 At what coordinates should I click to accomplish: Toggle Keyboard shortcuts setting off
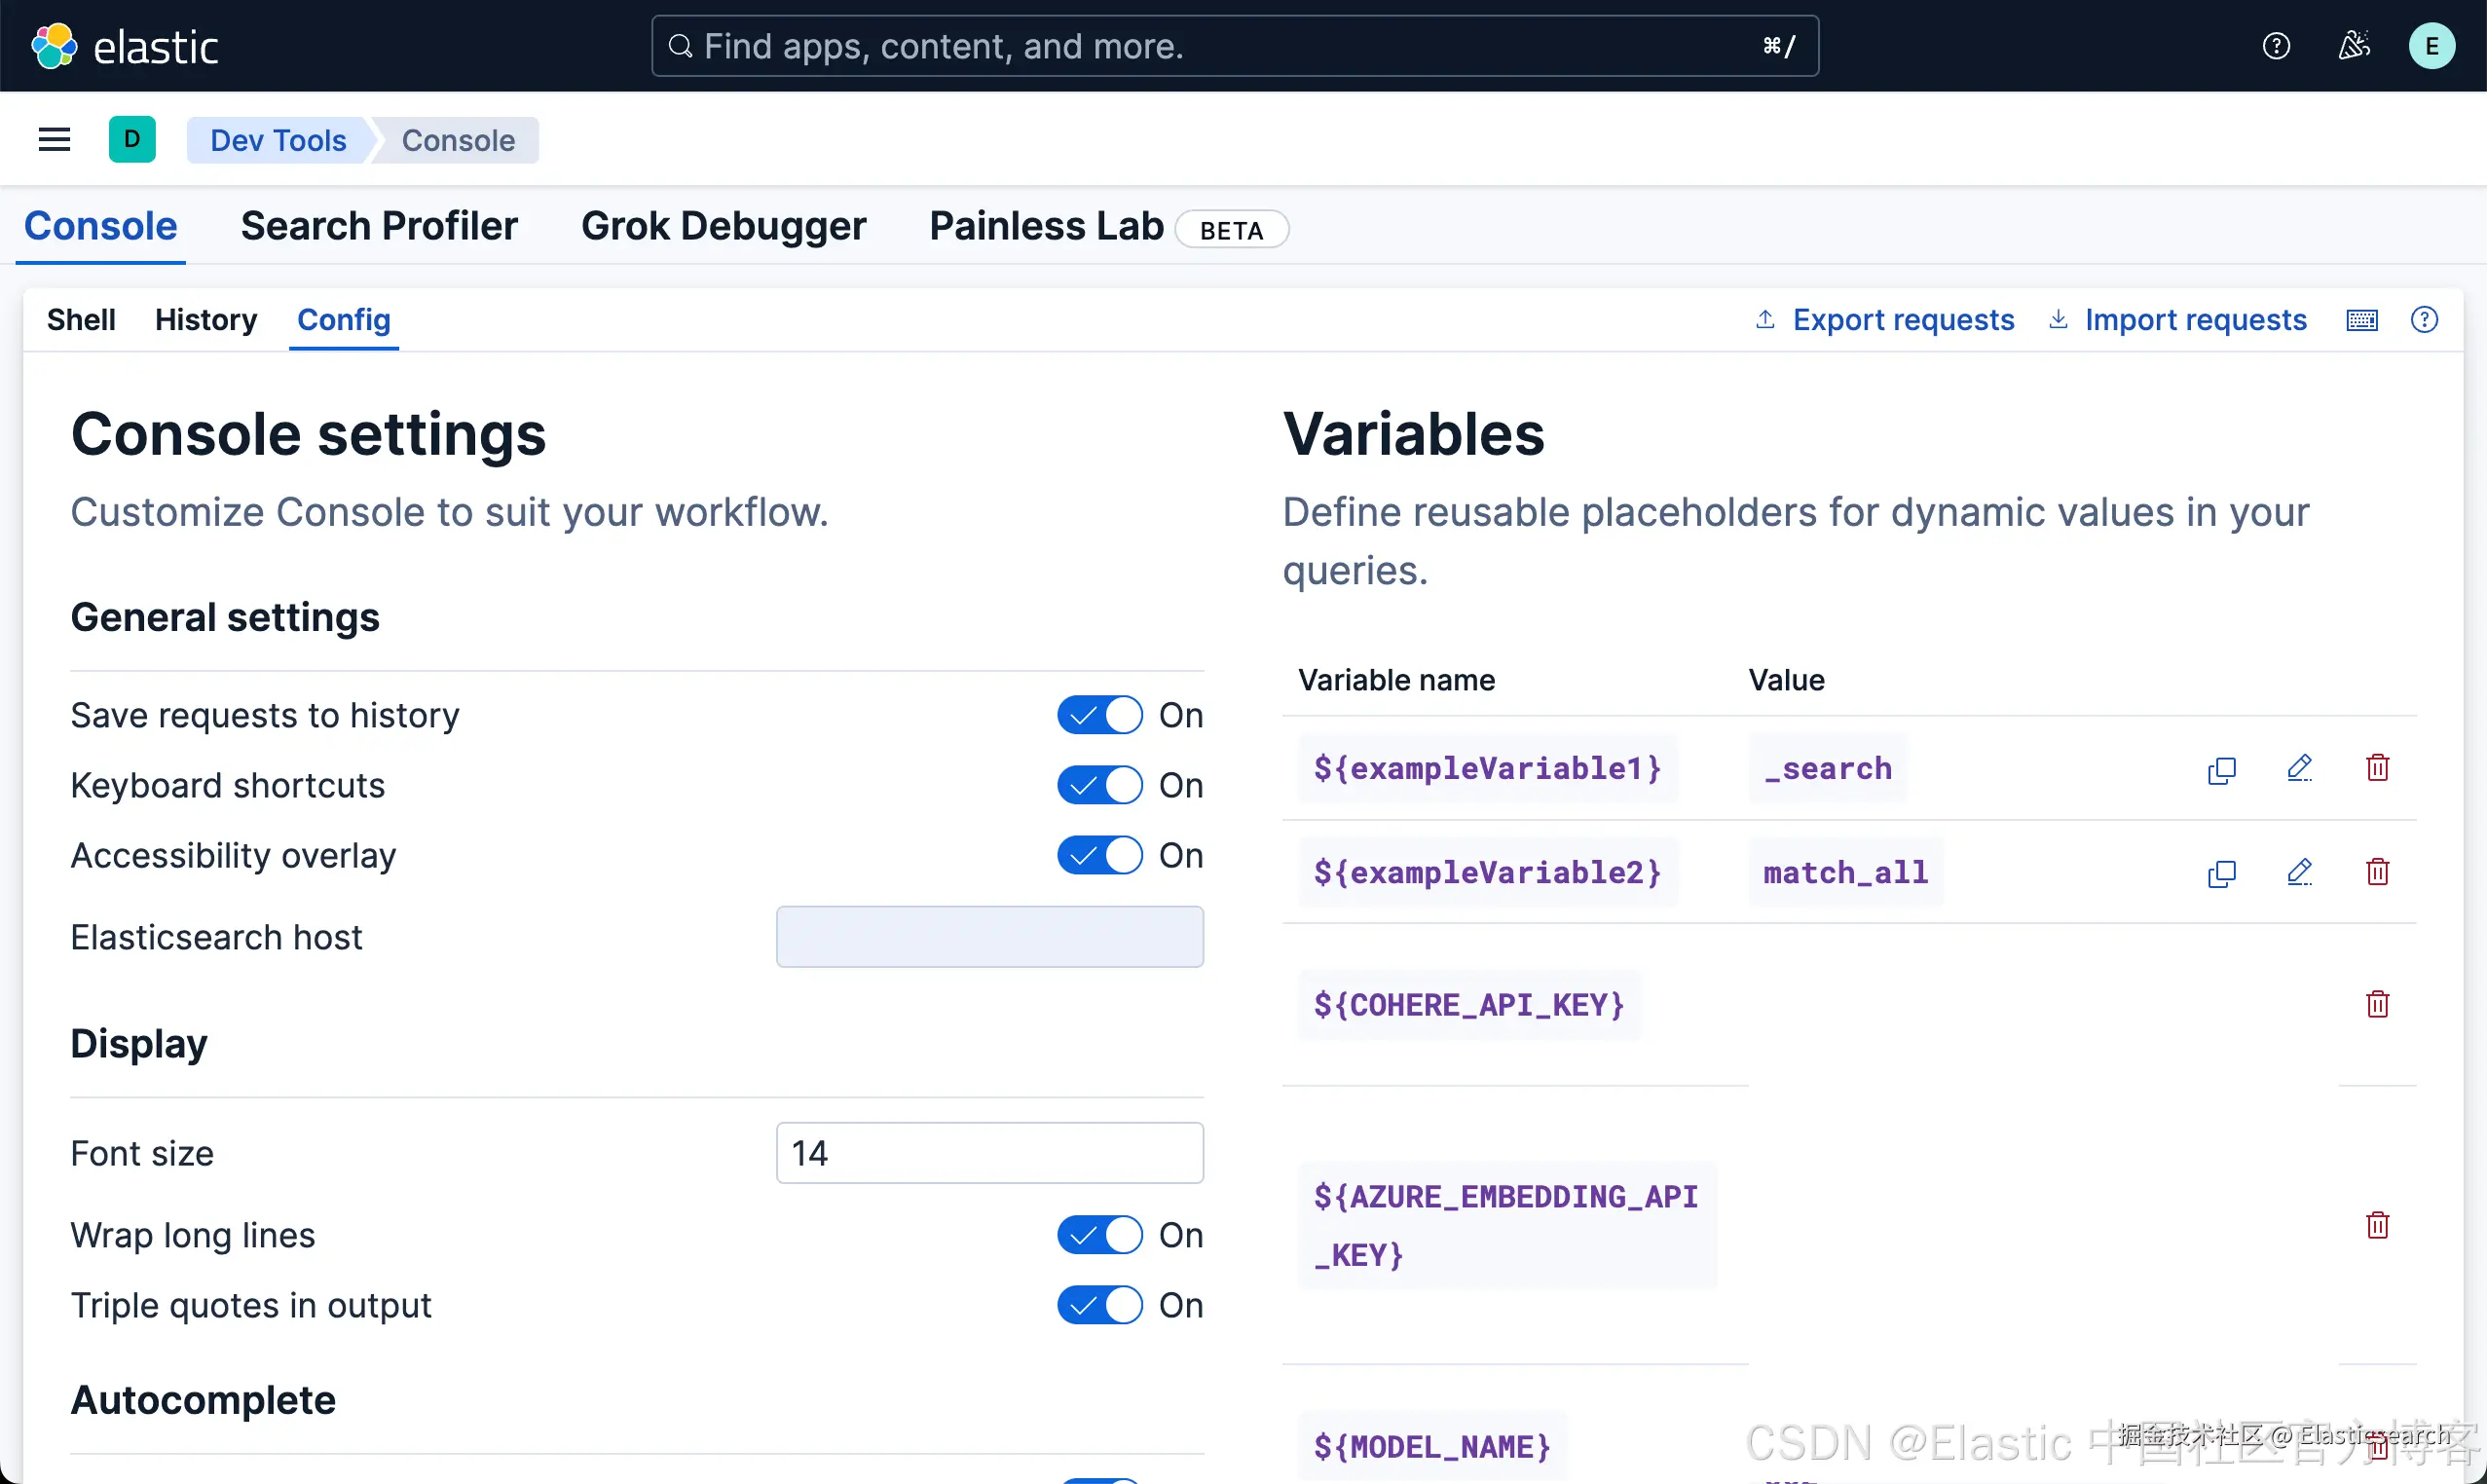[x=1100, y=785]
